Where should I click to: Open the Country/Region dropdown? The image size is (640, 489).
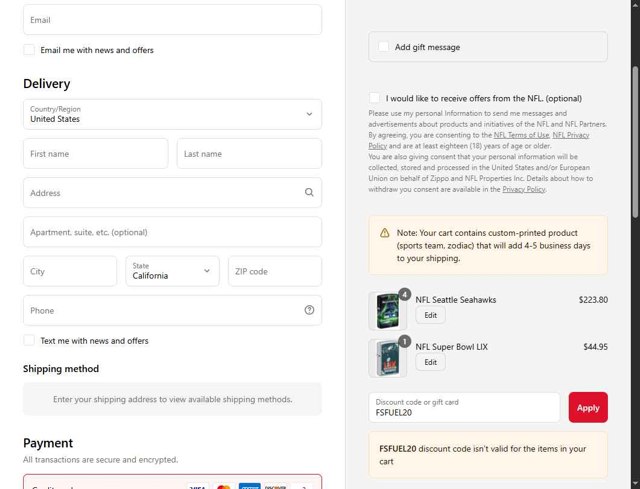[x=172, y=114]
